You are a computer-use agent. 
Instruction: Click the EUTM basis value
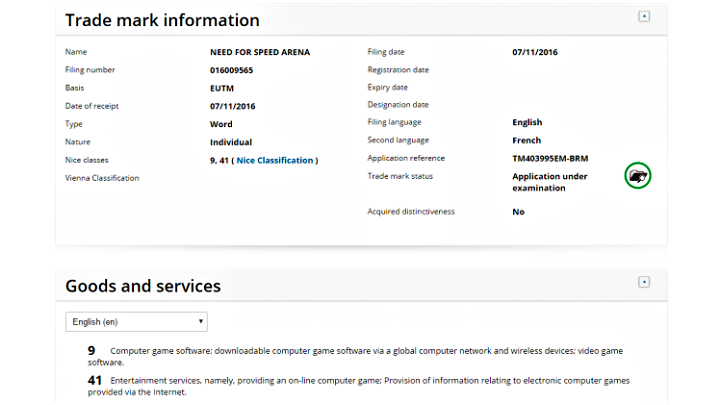coord(222,88)
